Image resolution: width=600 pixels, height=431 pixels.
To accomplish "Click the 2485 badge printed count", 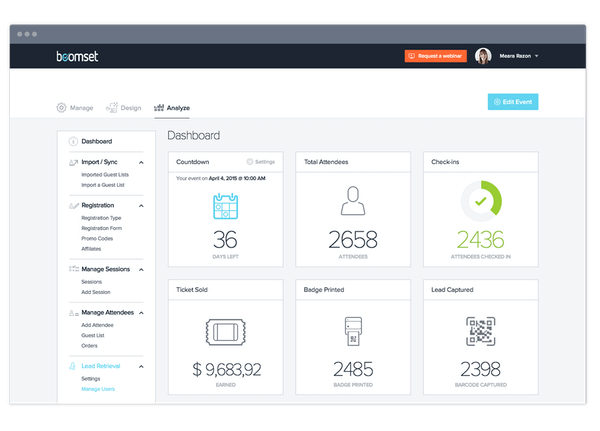I will click(x=353, y=369).
